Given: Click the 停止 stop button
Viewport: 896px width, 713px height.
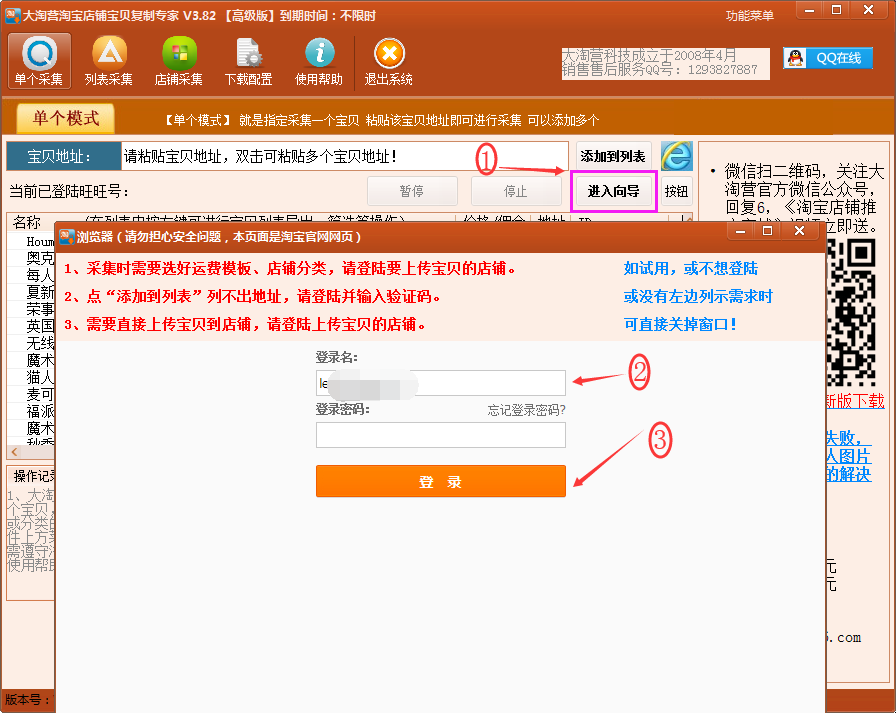Looking at the screenshot, I should click(x=515, y=191).
